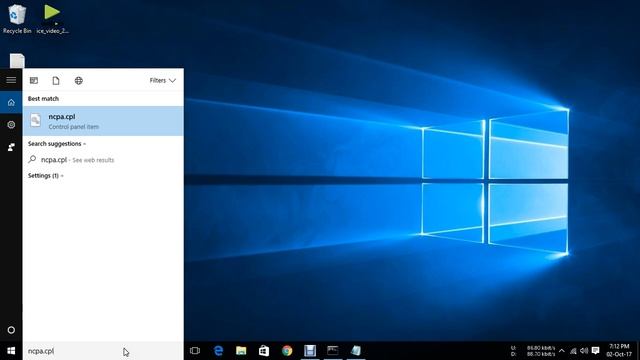
Task: Click the network speed meter in taskbar
Action: [x=533, y=351]
